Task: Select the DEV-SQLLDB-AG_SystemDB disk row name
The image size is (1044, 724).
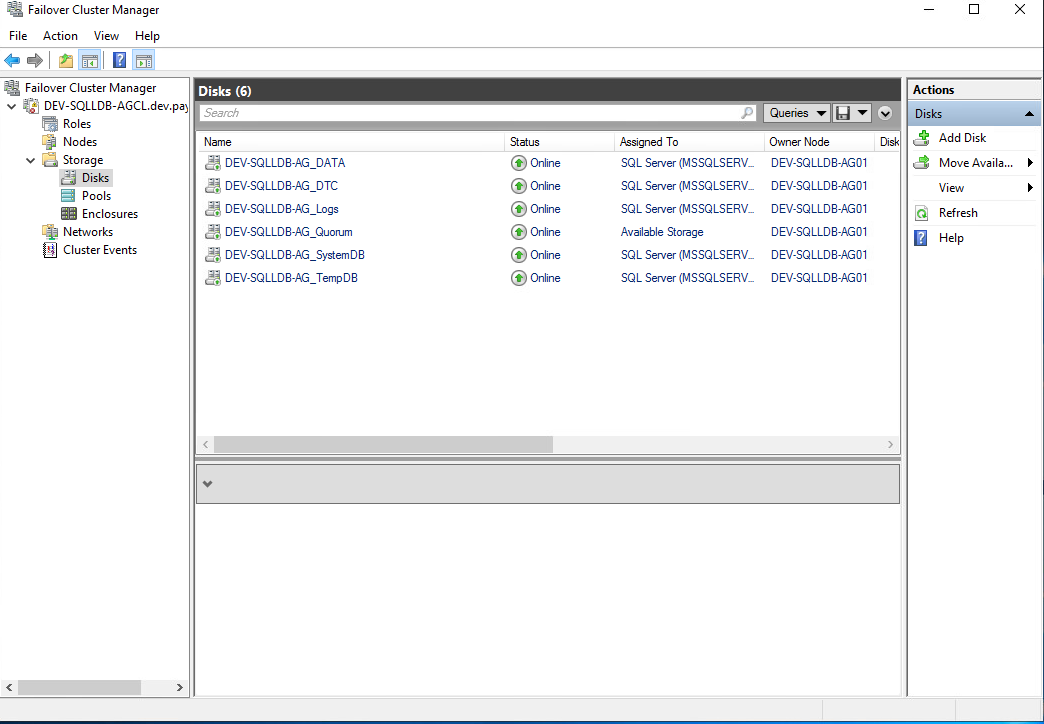Action: pos(295,254)
